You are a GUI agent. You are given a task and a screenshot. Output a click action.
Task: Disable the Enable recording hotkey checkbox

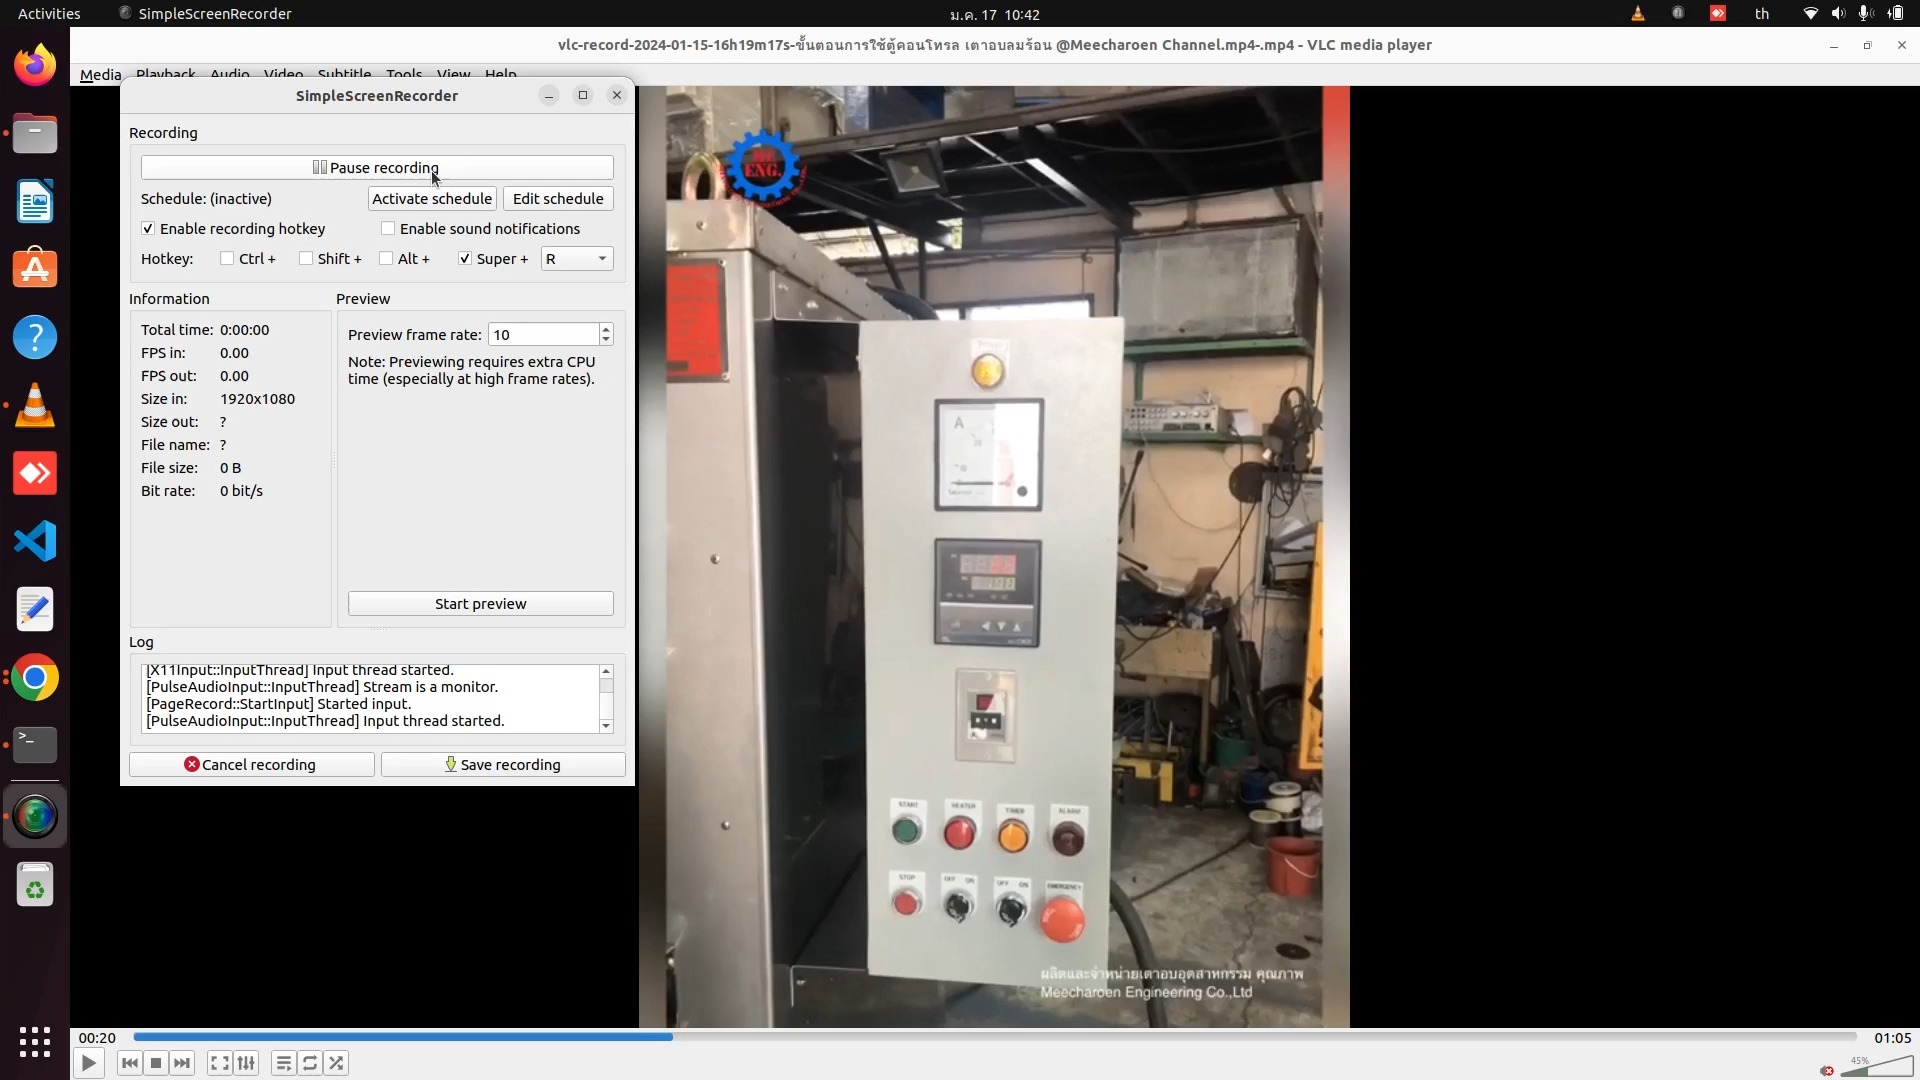coord(147,228)
